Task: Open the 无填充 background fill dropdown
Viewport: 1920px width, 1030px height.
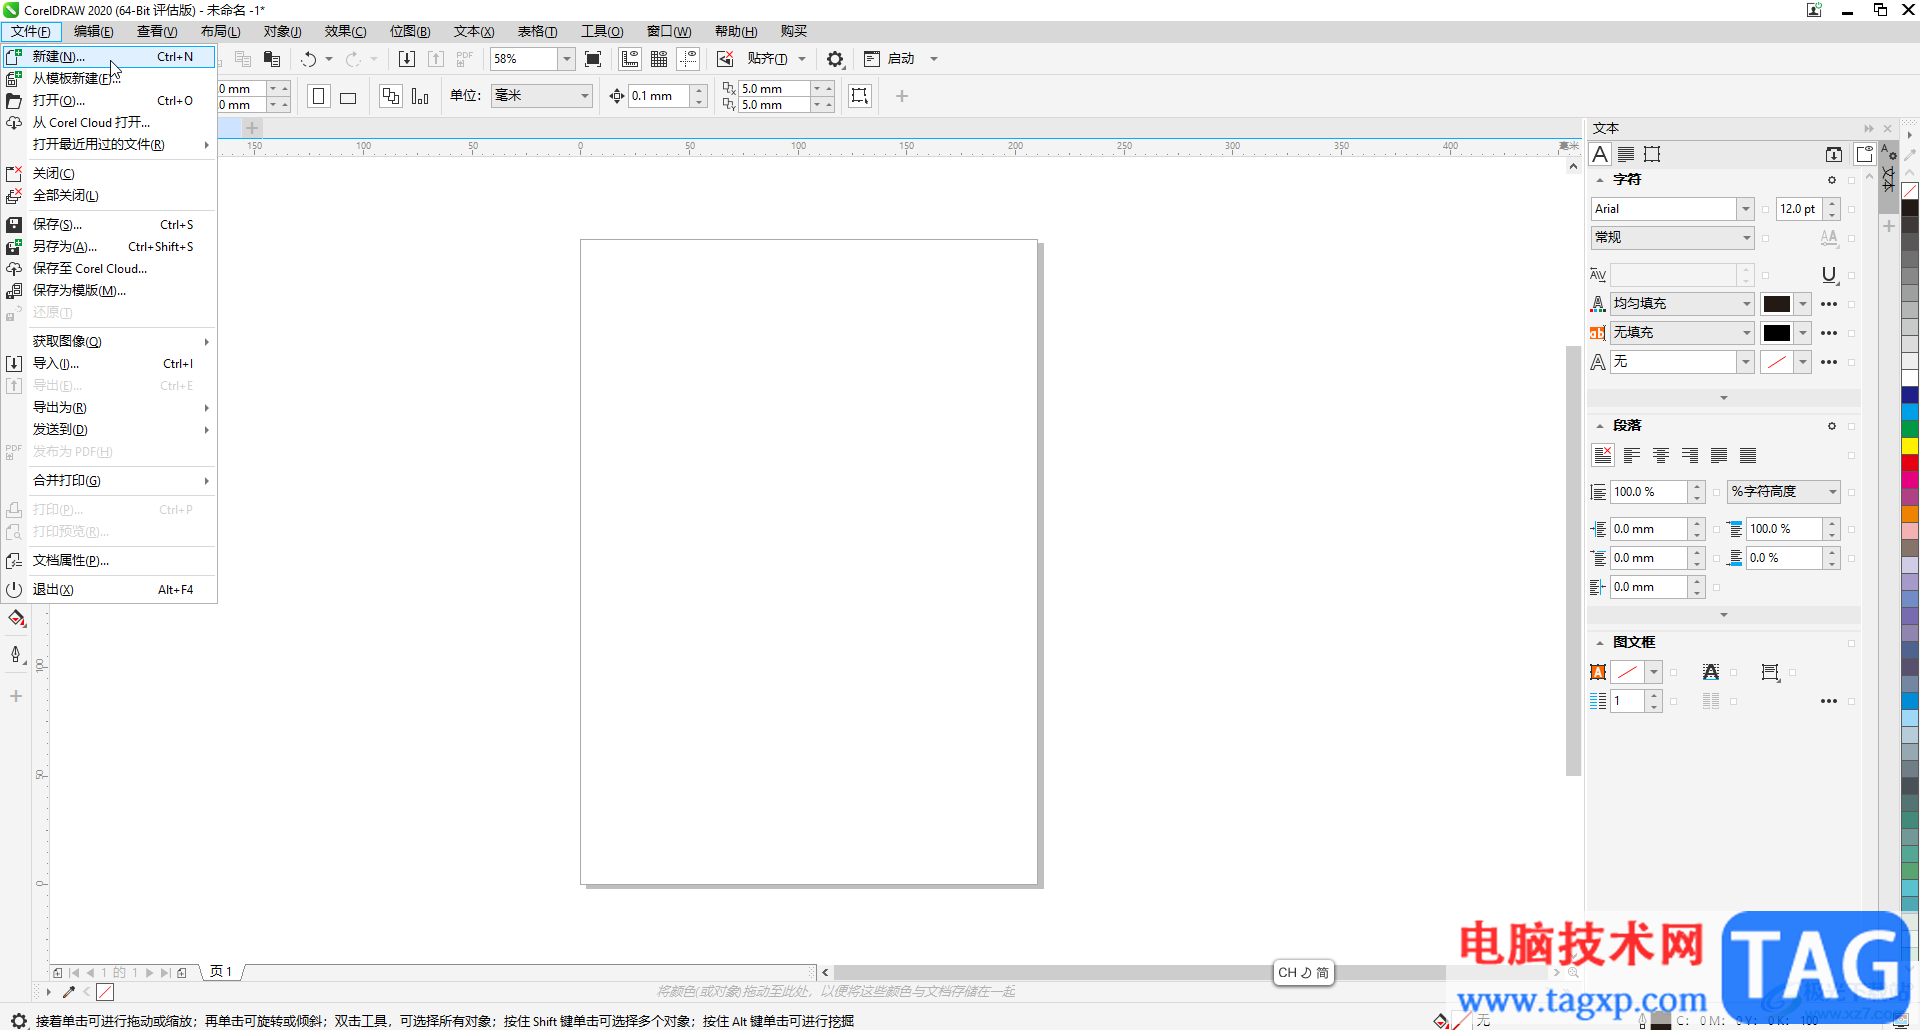Action: 1746,333
